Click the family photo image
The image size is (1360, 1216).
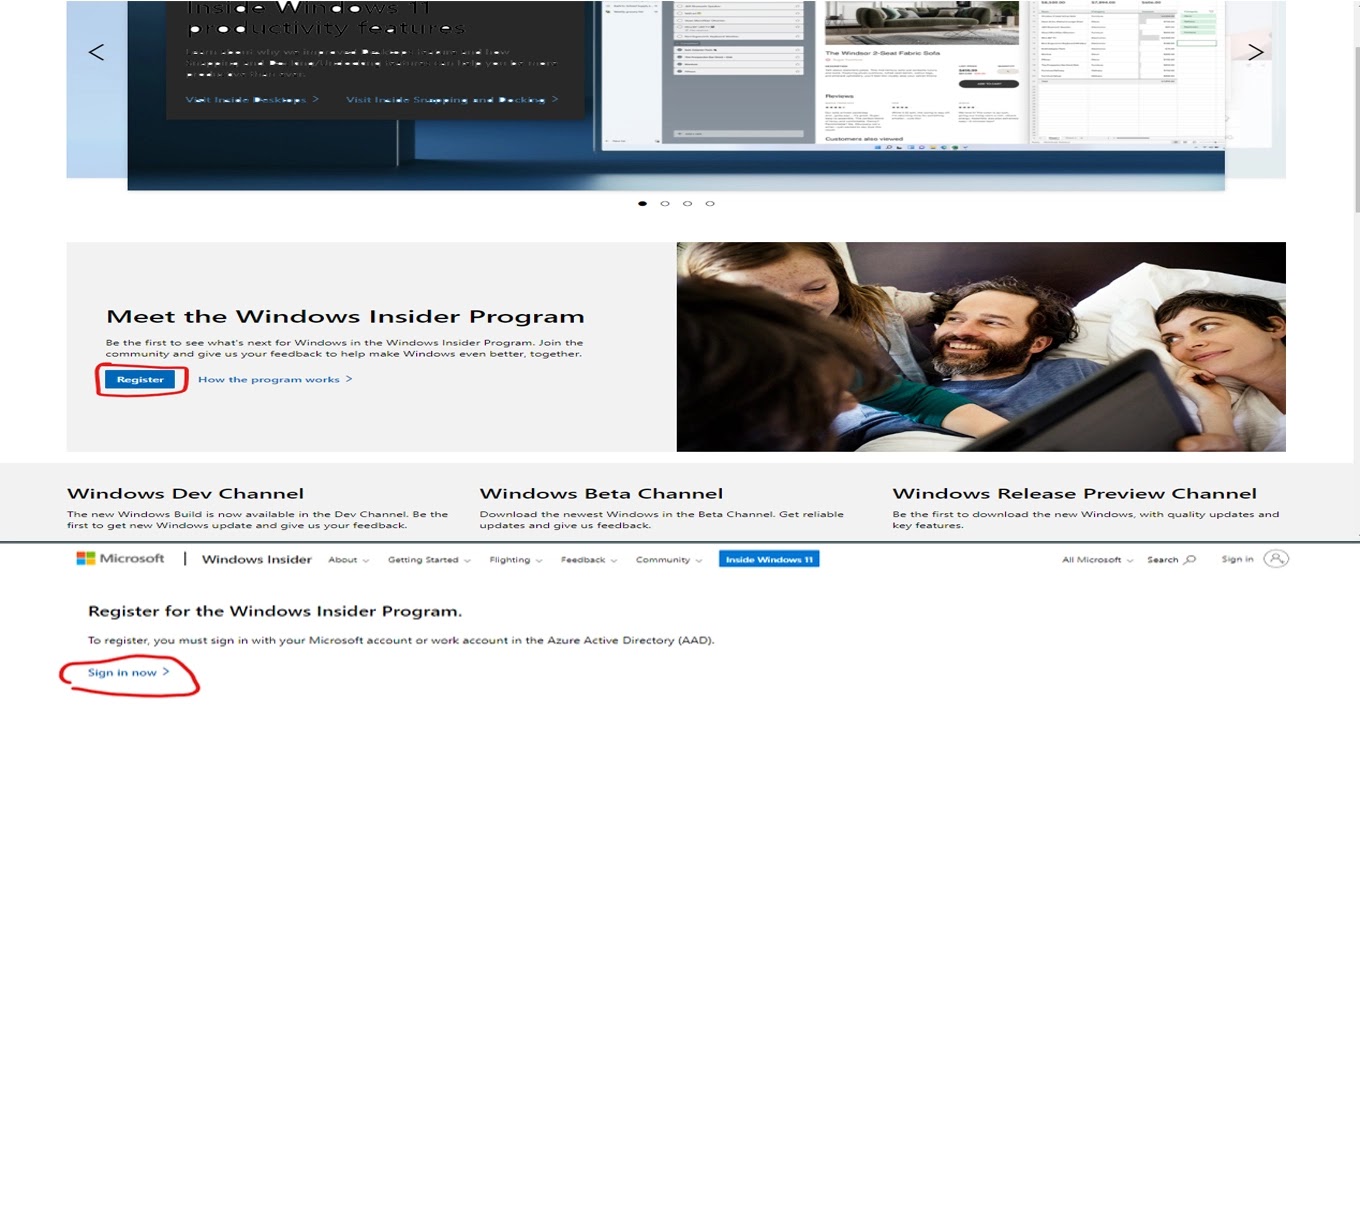981,347
